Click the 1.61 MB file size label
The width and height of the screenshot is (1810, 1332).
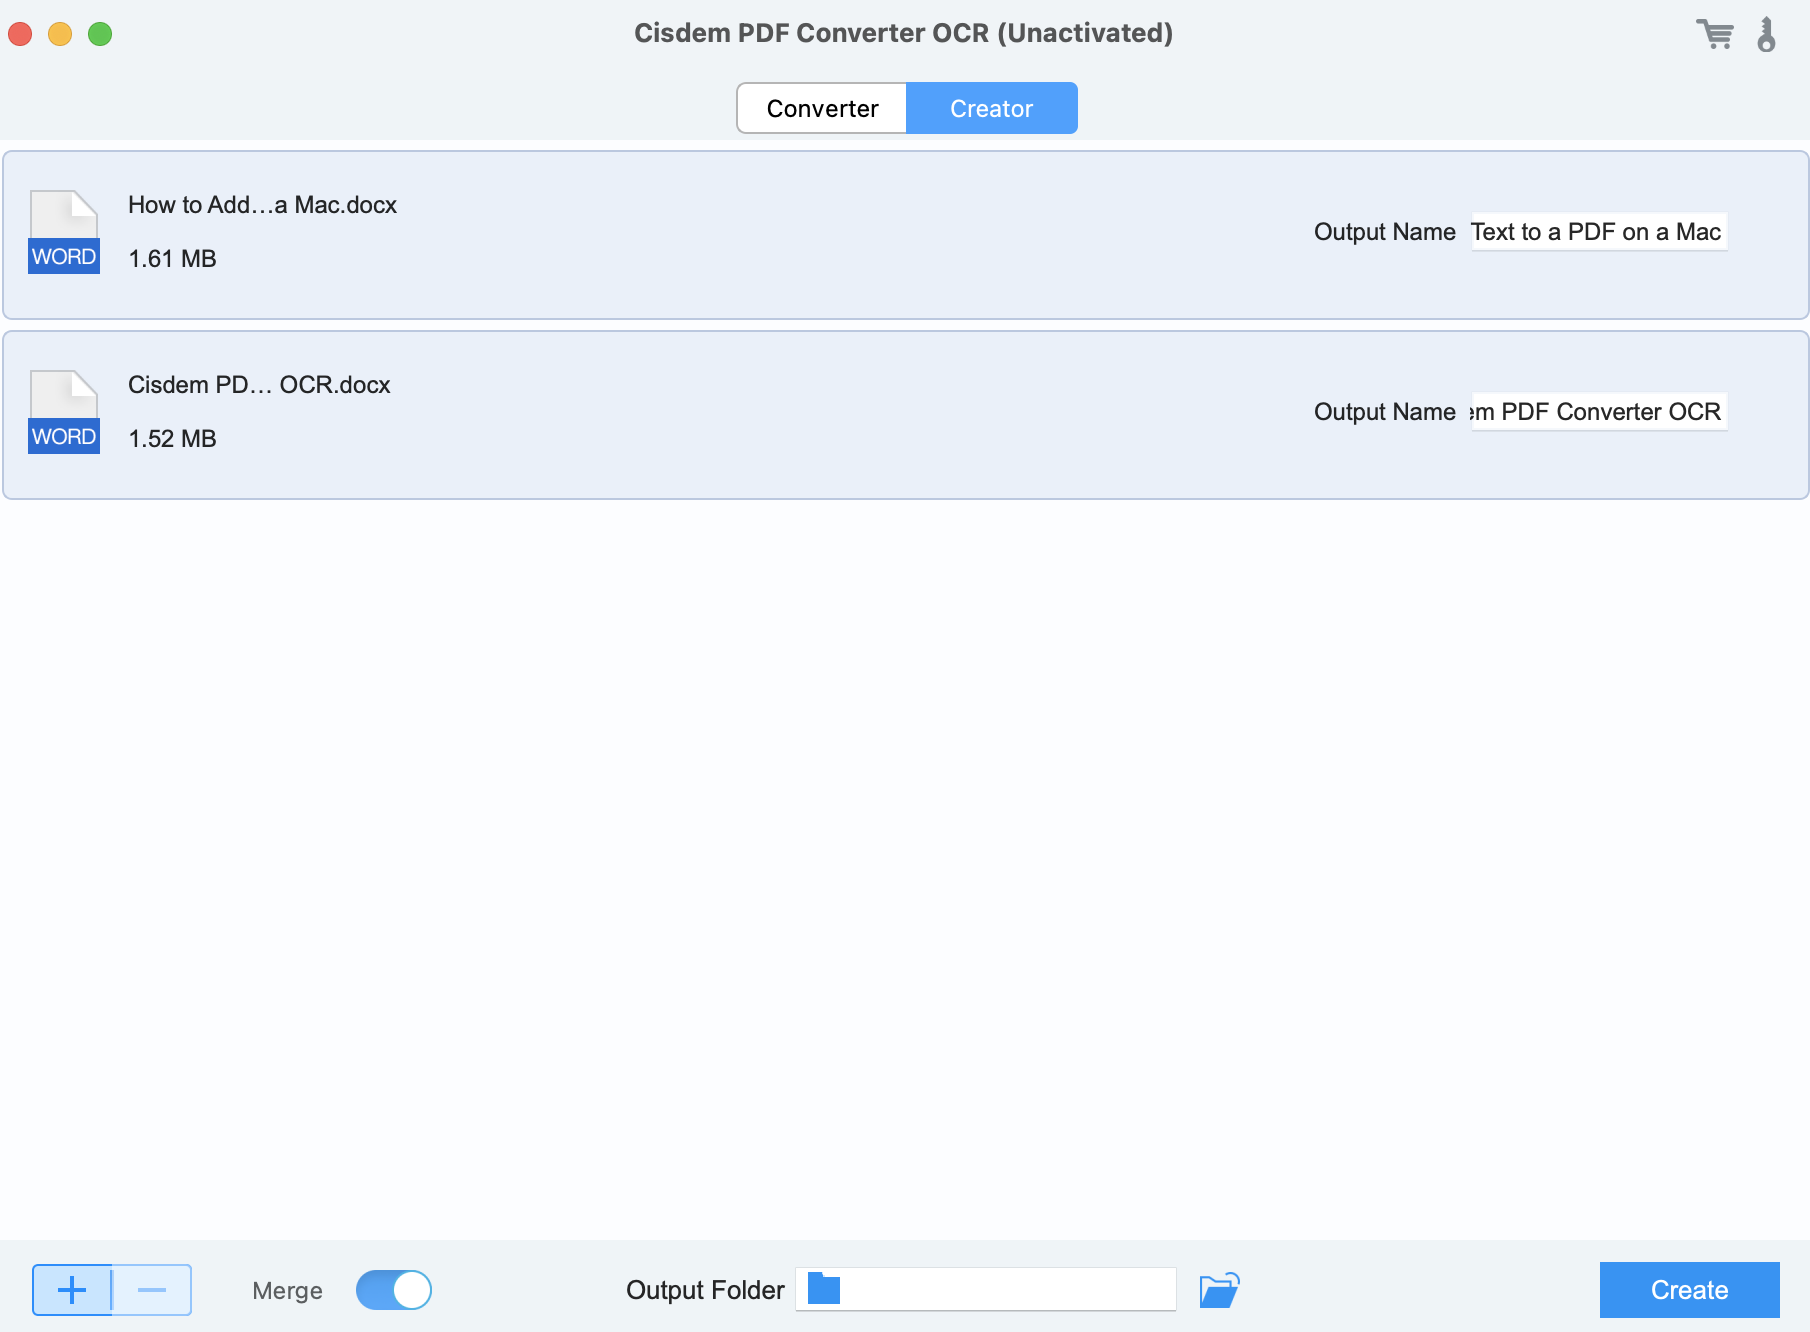click(172, 258)
